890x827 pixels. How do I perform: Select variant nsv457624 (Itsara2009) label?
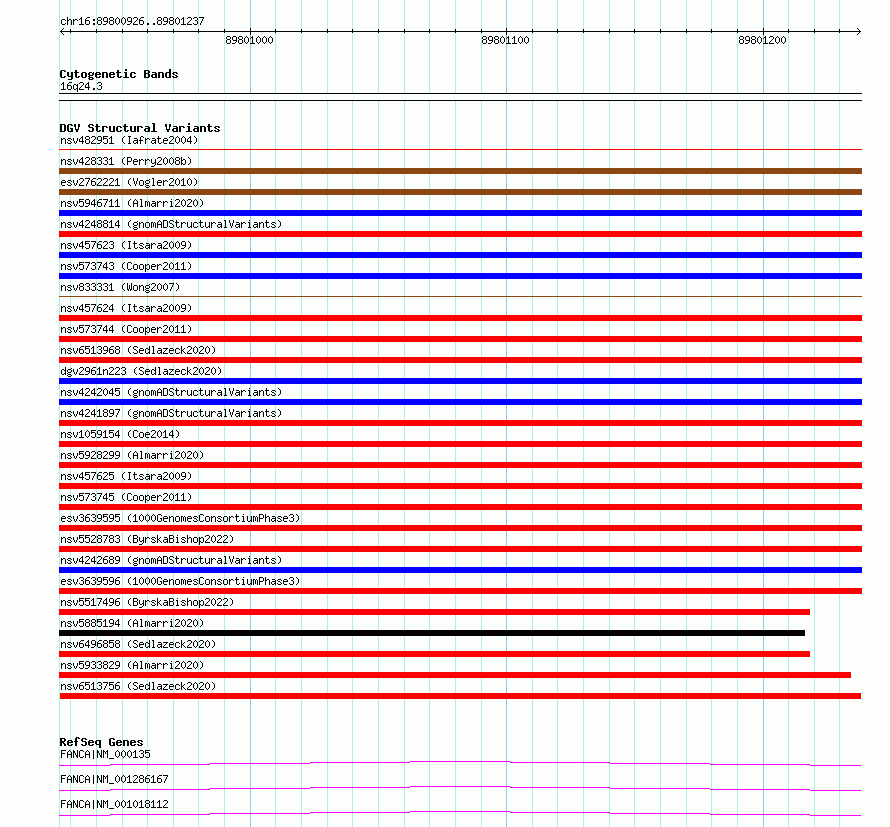coord(126,308)
